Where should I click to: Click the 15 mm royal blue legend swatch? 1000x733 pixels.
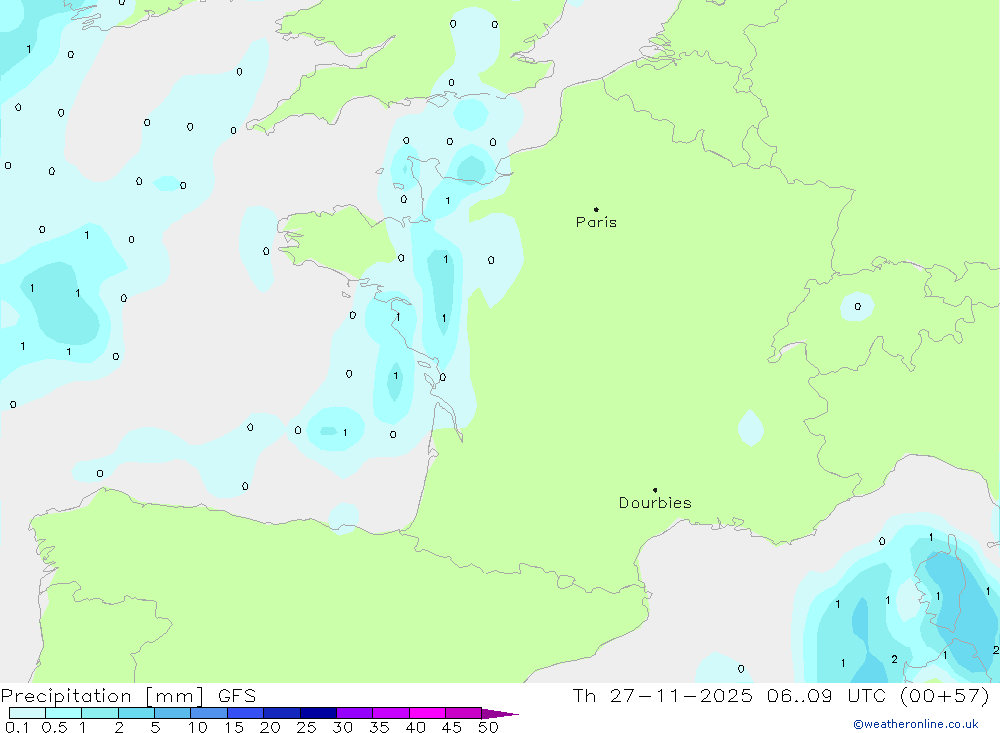(245, 713)
